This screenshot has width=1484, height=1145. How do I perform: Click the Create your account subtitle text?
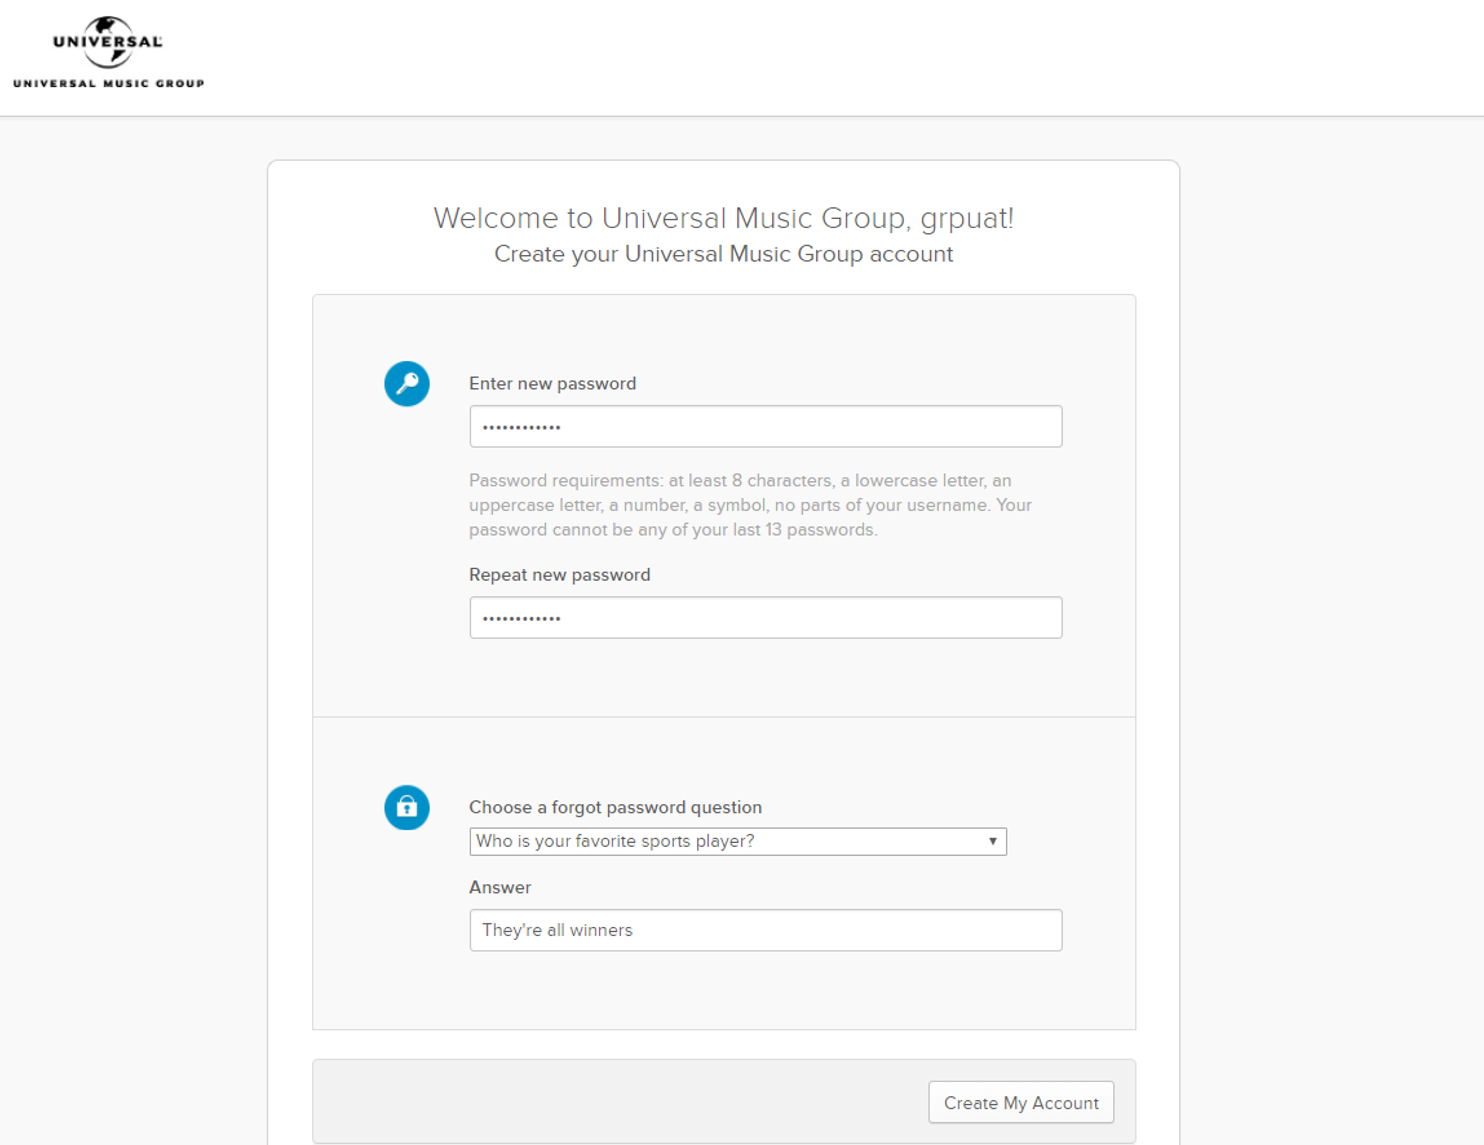click(723, 254)
